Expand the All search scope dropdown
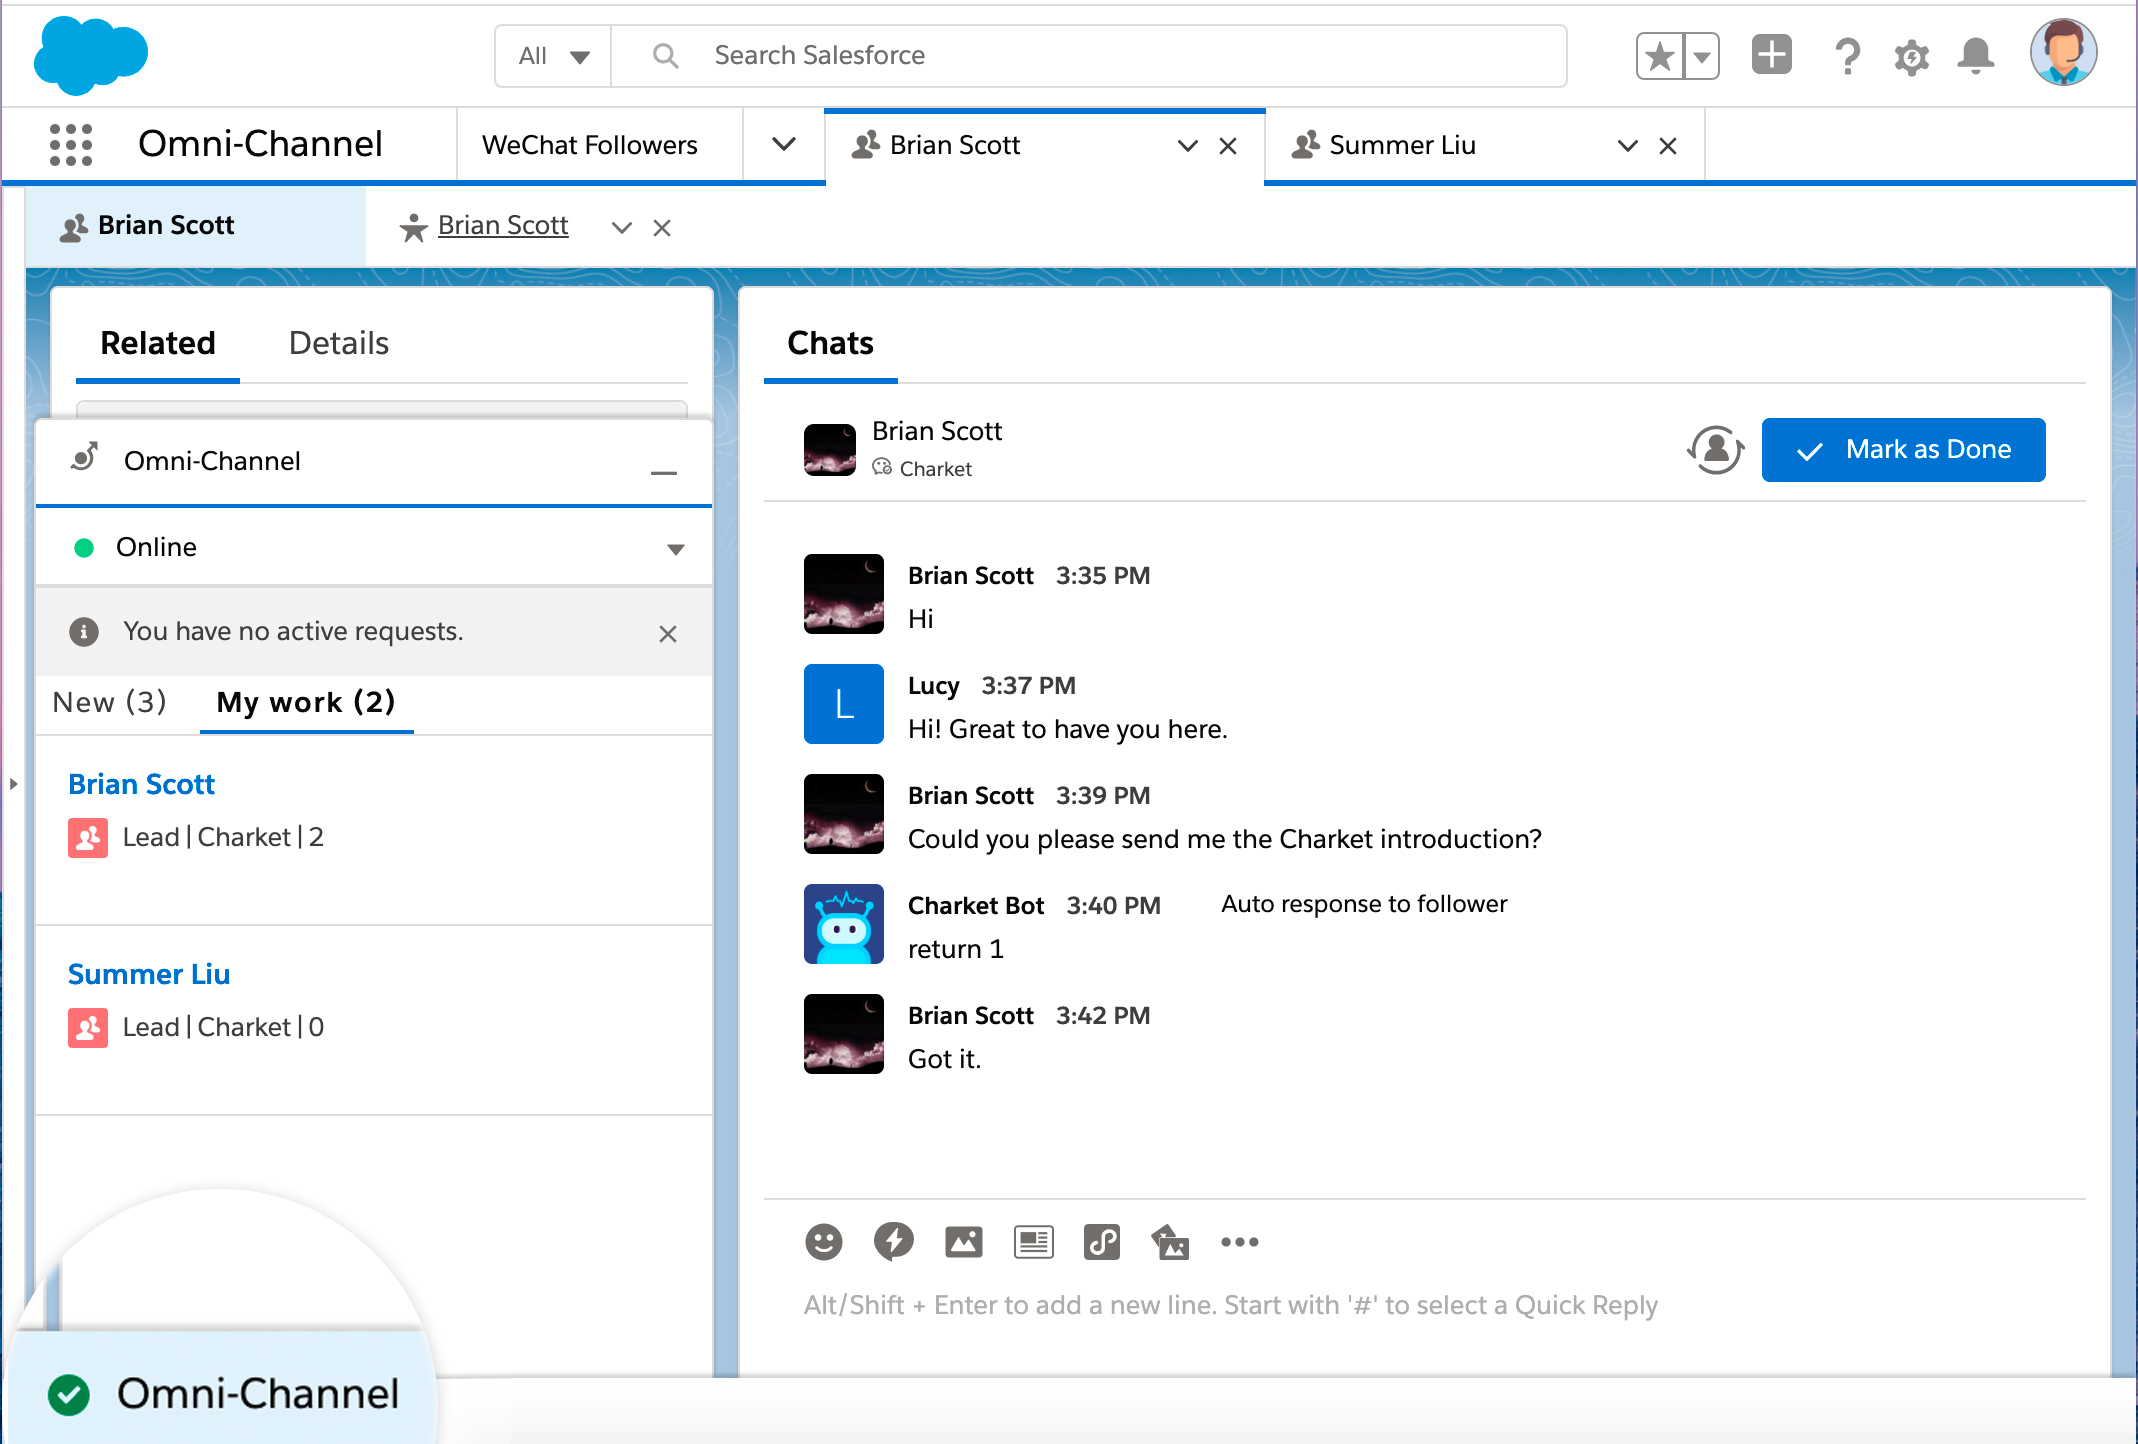This screenshot has width=2138, height=1444. (x=554, y=56)
